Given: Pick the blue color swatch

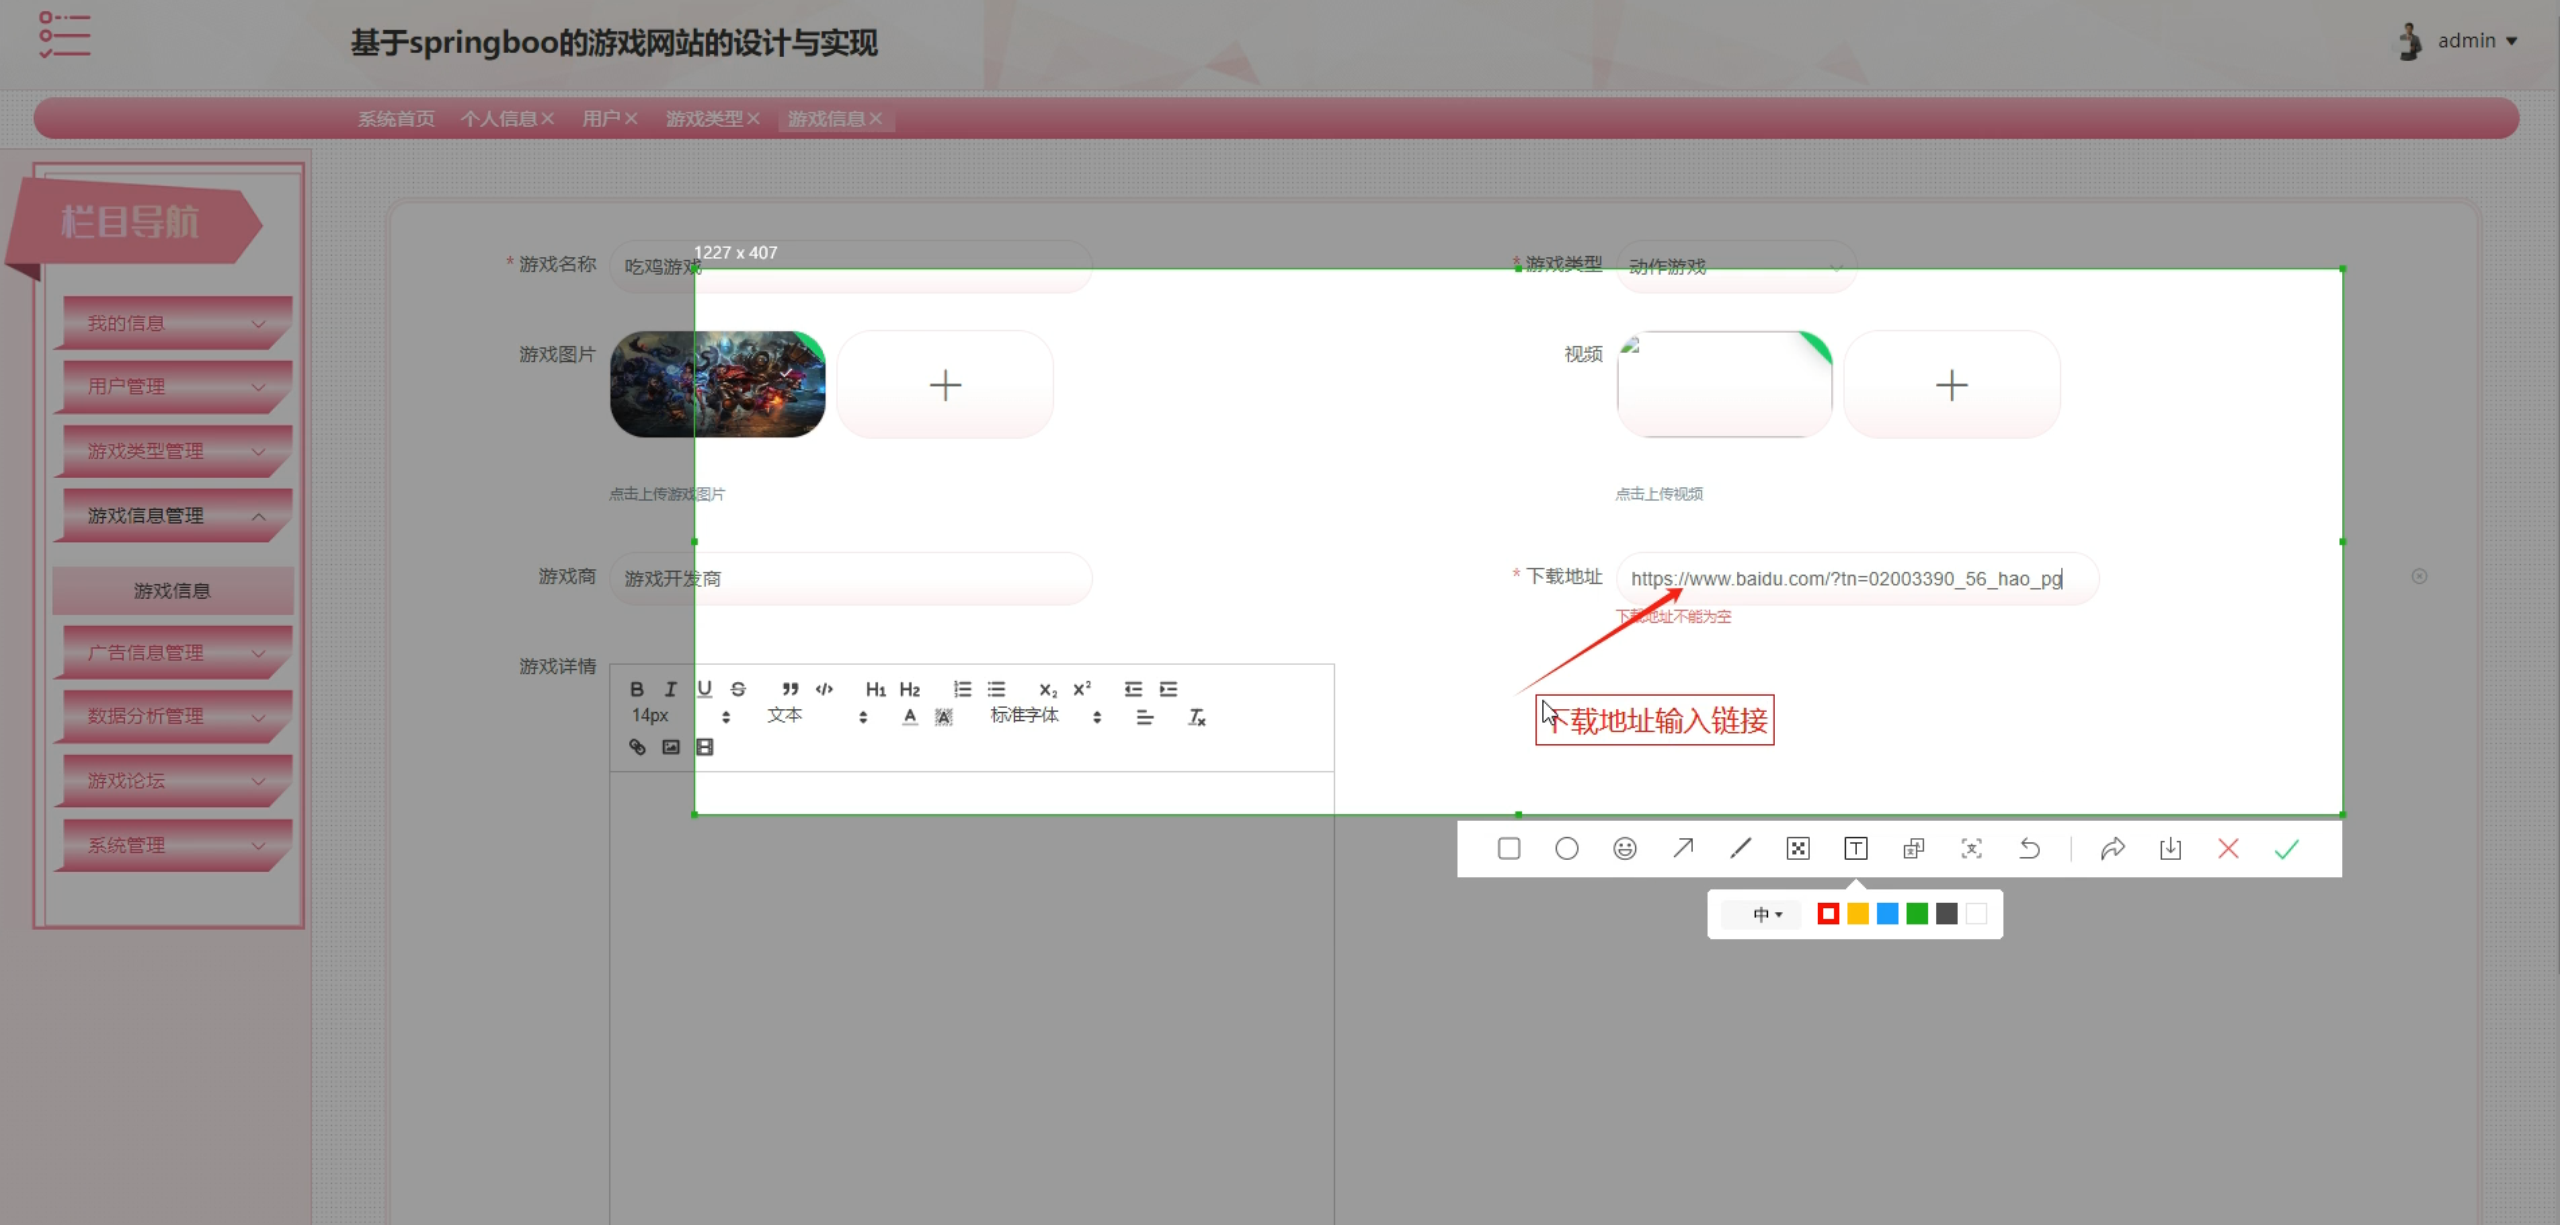Looking at the screenshot, I should click(1887, 914).
